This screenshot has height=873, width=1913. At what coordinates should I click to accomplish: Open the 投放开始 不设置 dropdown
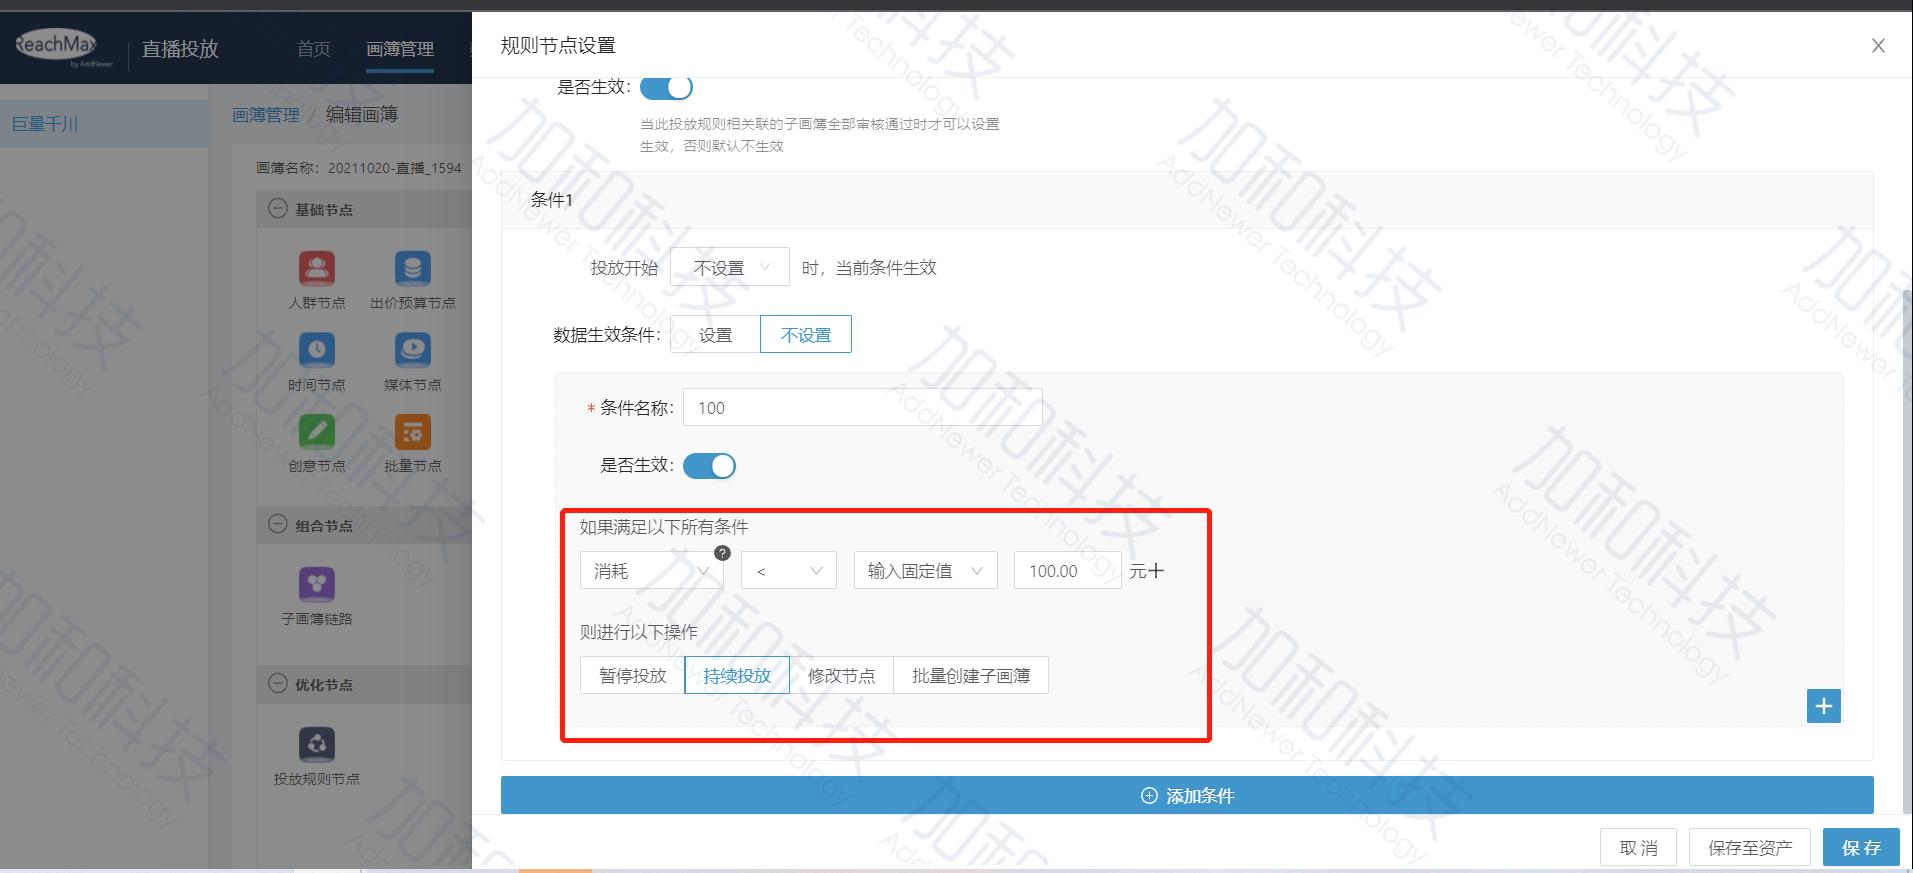coord(730,268)
